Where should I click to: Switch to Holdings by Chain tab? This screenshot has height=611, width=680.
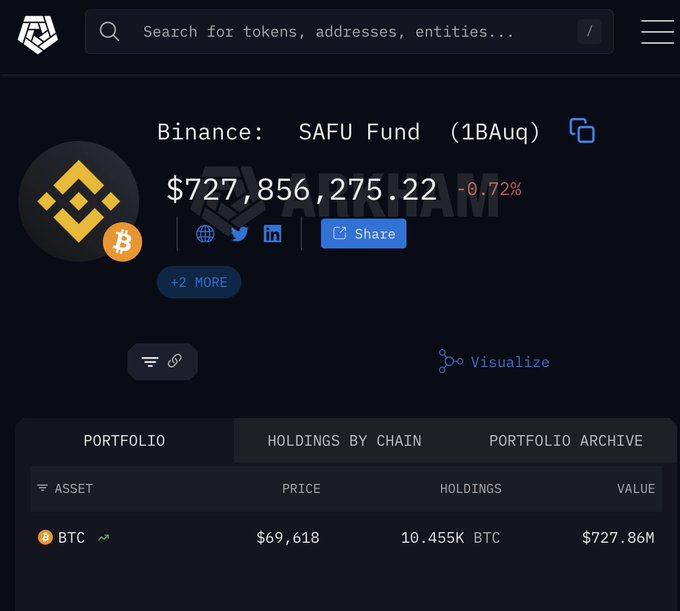tap(344, 440)
